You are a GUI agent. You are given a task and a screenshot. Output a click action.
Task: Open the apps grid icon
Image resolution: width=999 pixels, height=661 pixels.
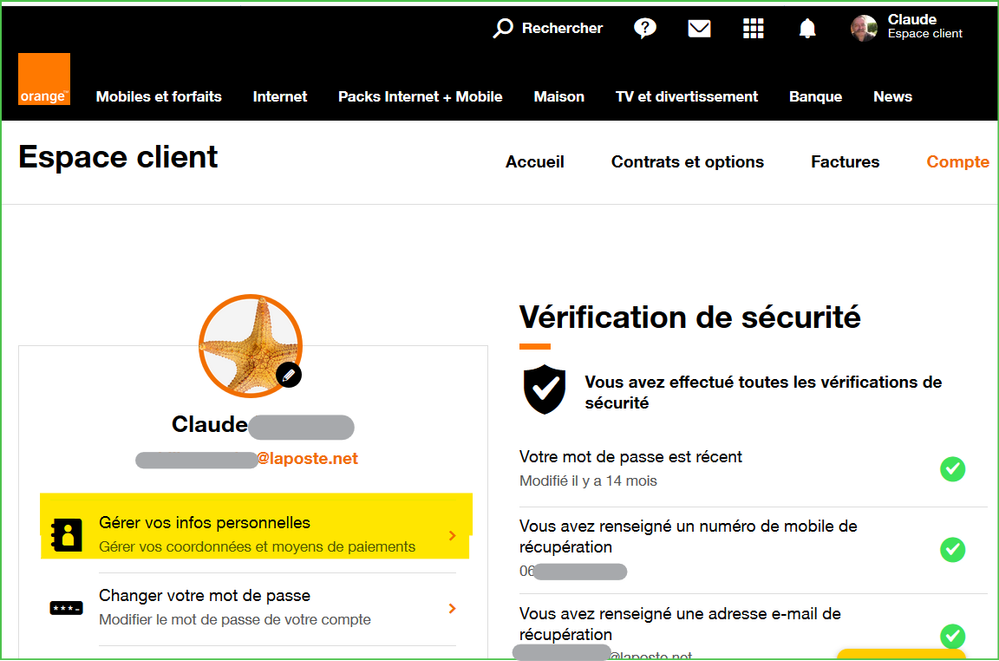(753, 28)
